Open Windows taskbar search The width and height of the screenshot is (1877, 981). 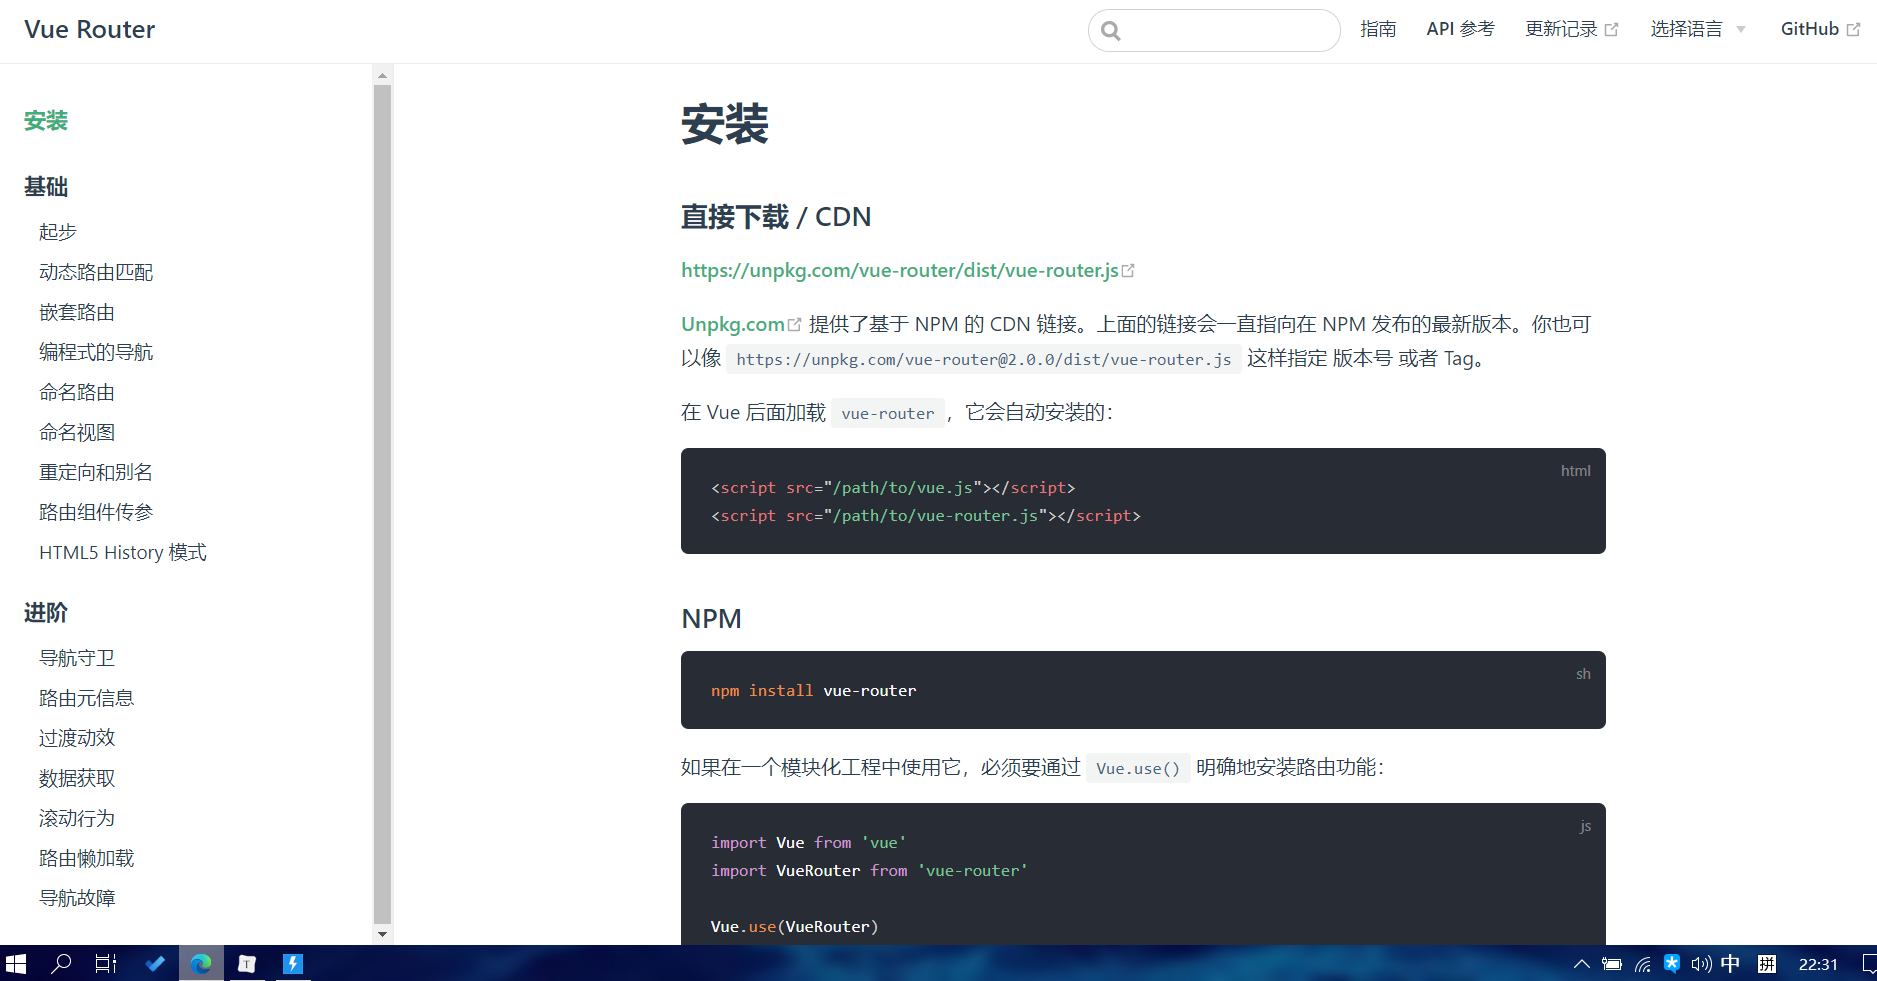click(x=61, y=964)
